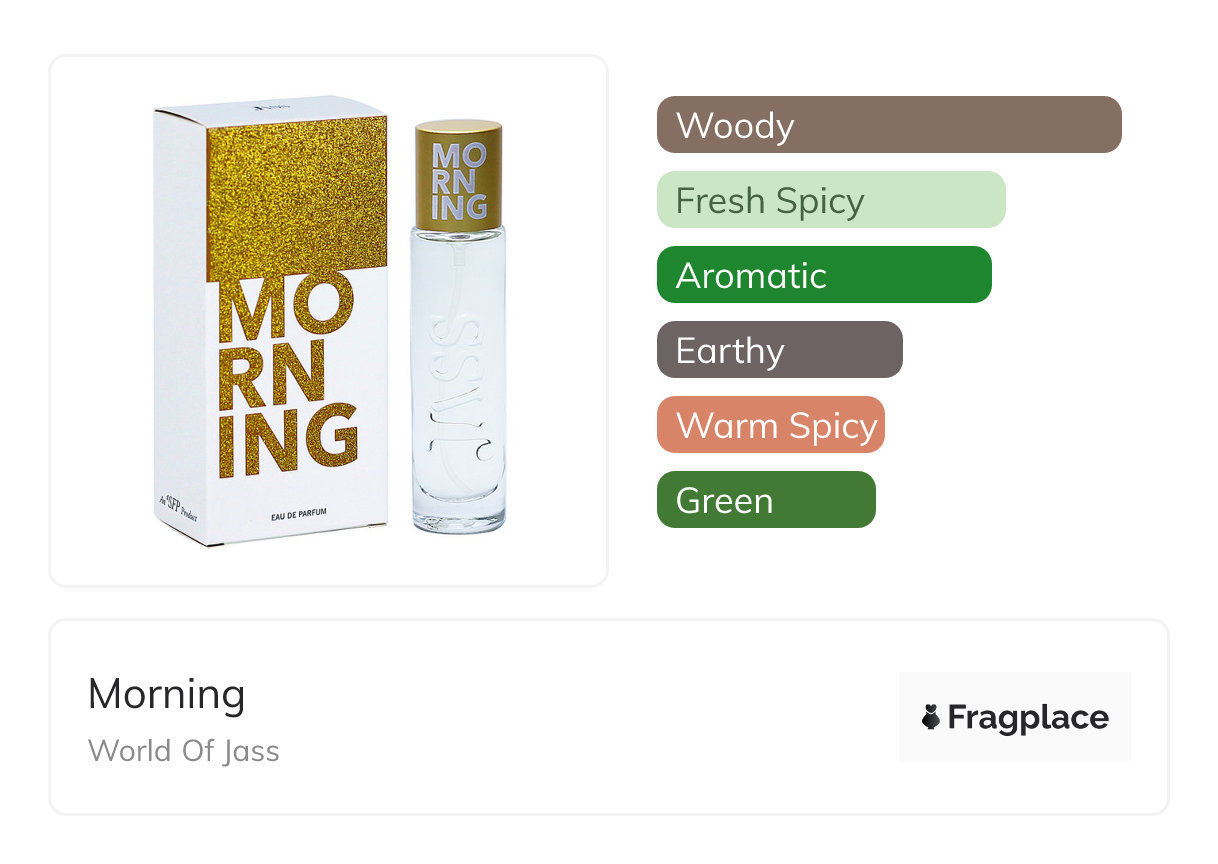The height and width of the screenshot is (864, 1218).
Task: Click the large MORNING lettering on the box
Action: click(287, 378)
